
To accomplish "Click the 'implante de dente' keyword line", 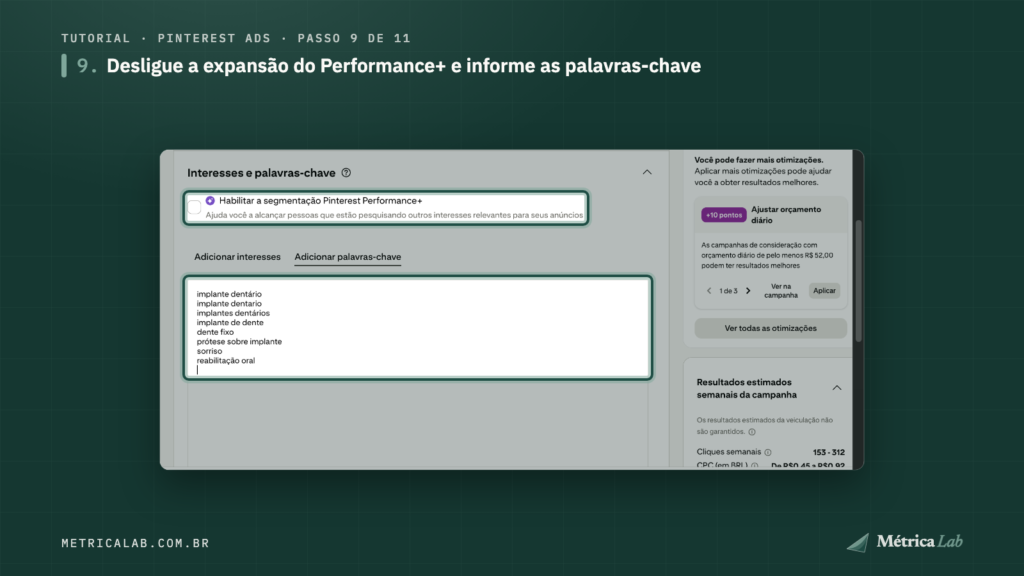I will [230, 323].
